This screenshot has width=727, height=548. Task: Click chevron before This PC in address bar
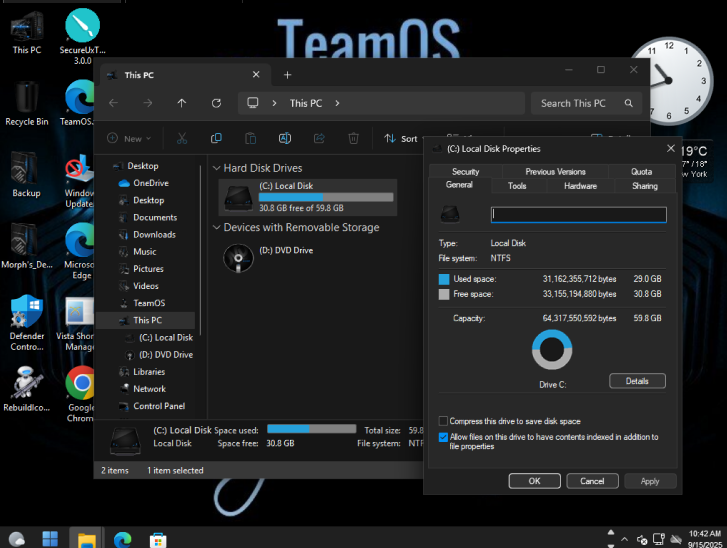(274, 103)
